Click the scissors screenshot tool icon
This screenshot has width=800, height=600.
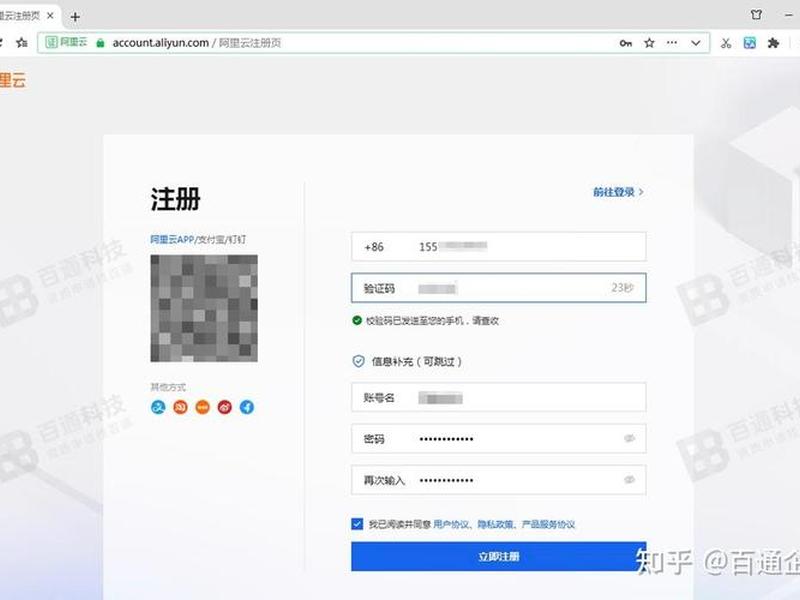[726, 43]
